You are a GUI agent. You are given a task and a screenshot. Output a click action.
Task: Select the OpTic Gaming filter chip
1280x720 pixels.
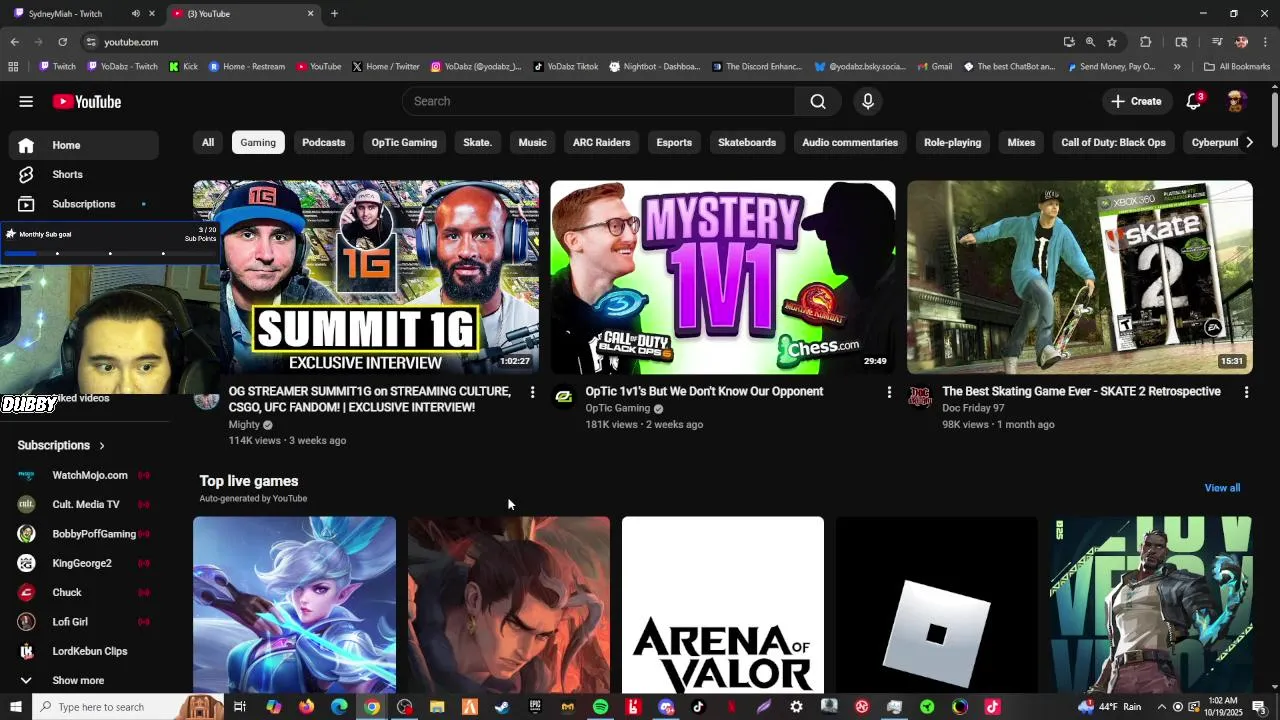pos(404,142)
